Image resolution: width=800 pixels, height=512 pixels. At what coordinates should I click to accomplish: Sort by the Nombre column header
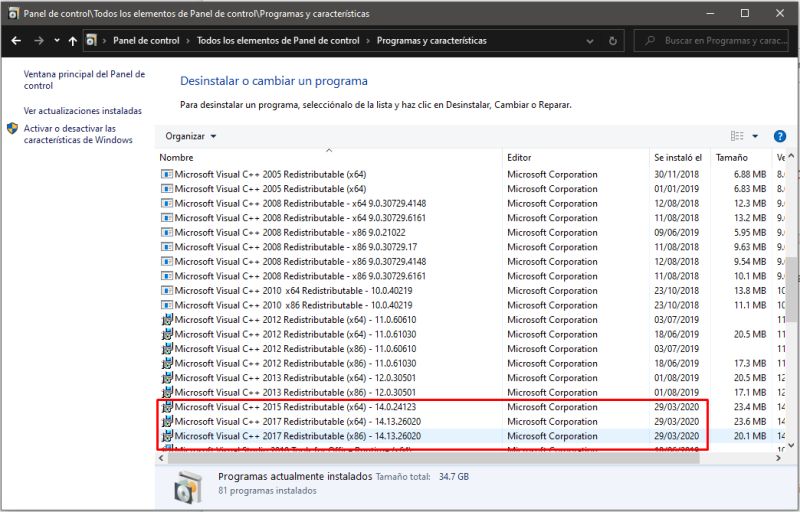[x=329, y=158]
